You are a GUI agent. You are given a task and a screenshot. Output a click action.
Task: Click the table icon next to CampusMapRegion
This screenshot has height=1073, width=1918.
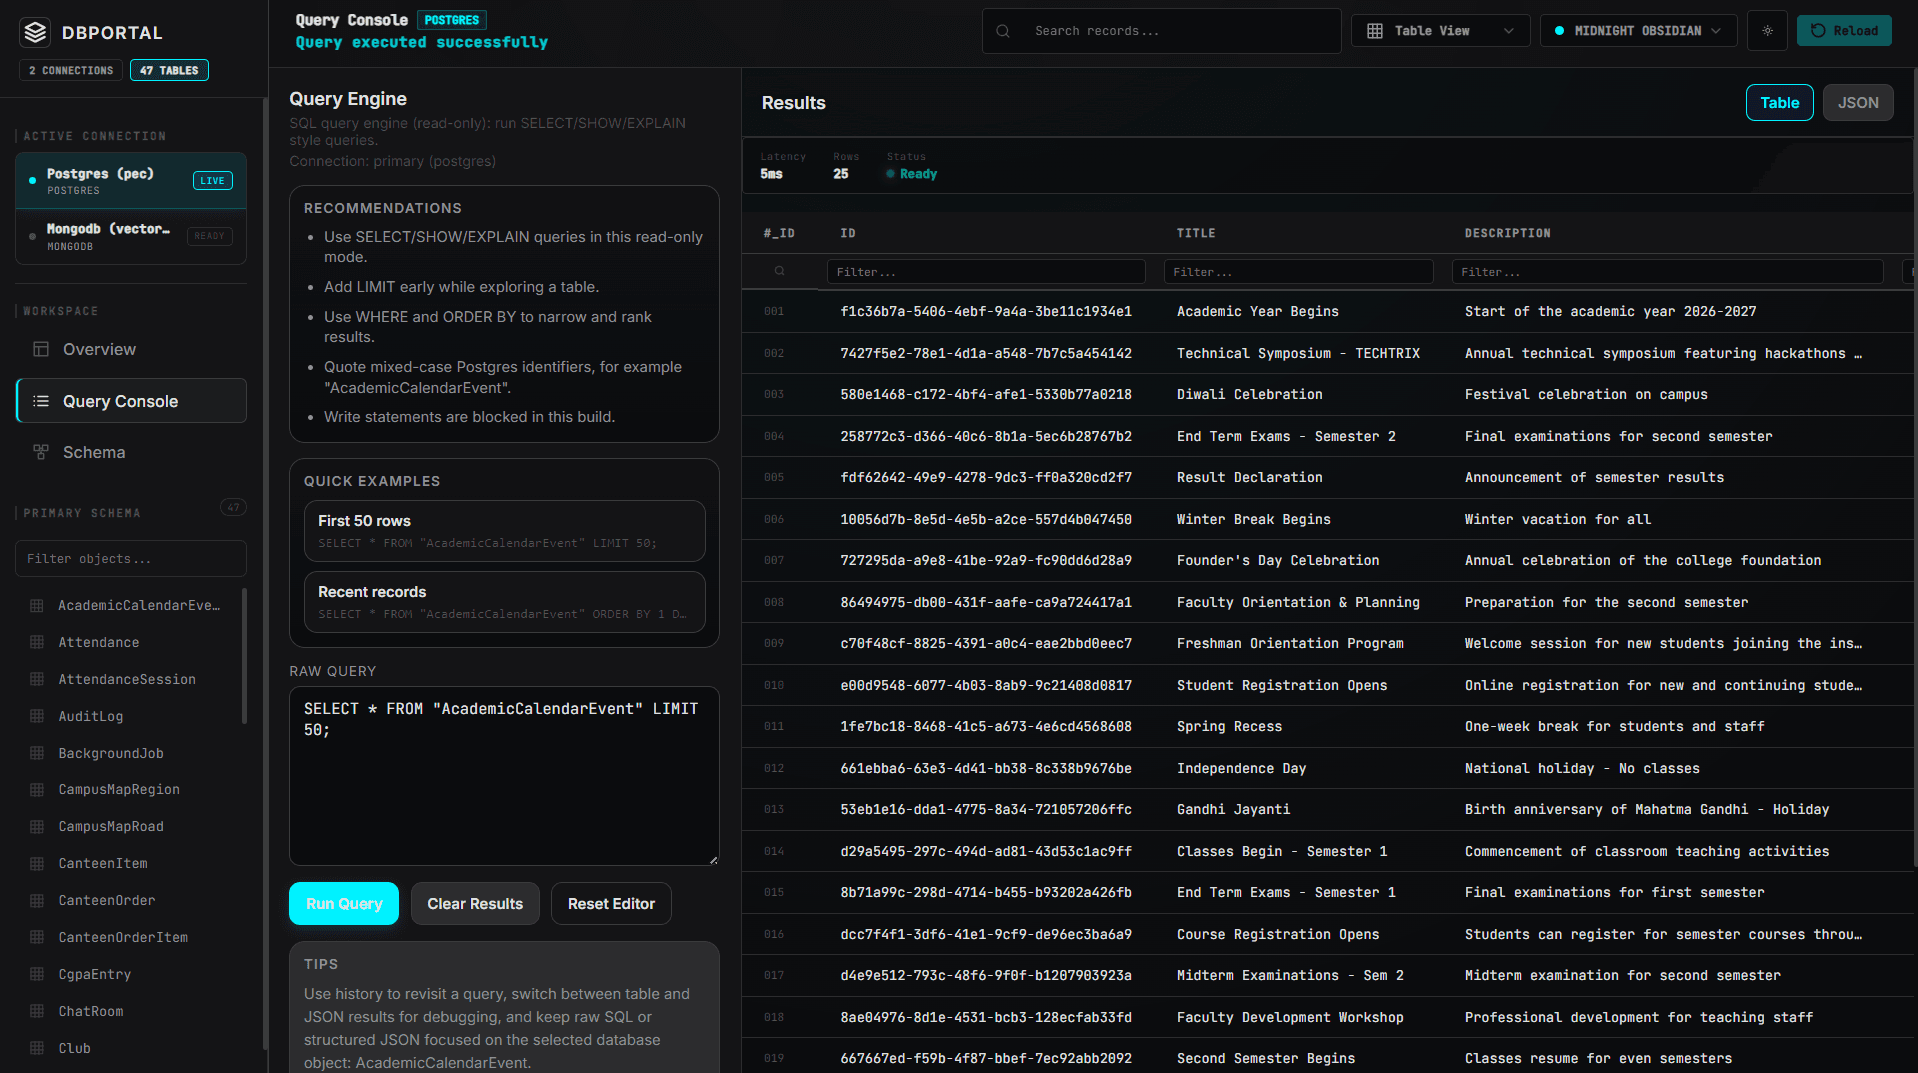(37, 789)
